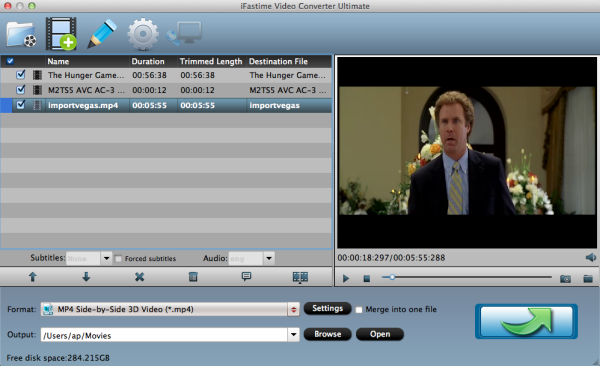Click the Audio eng field
Viewport: 600px width, 366px height.
coord(246,258)
